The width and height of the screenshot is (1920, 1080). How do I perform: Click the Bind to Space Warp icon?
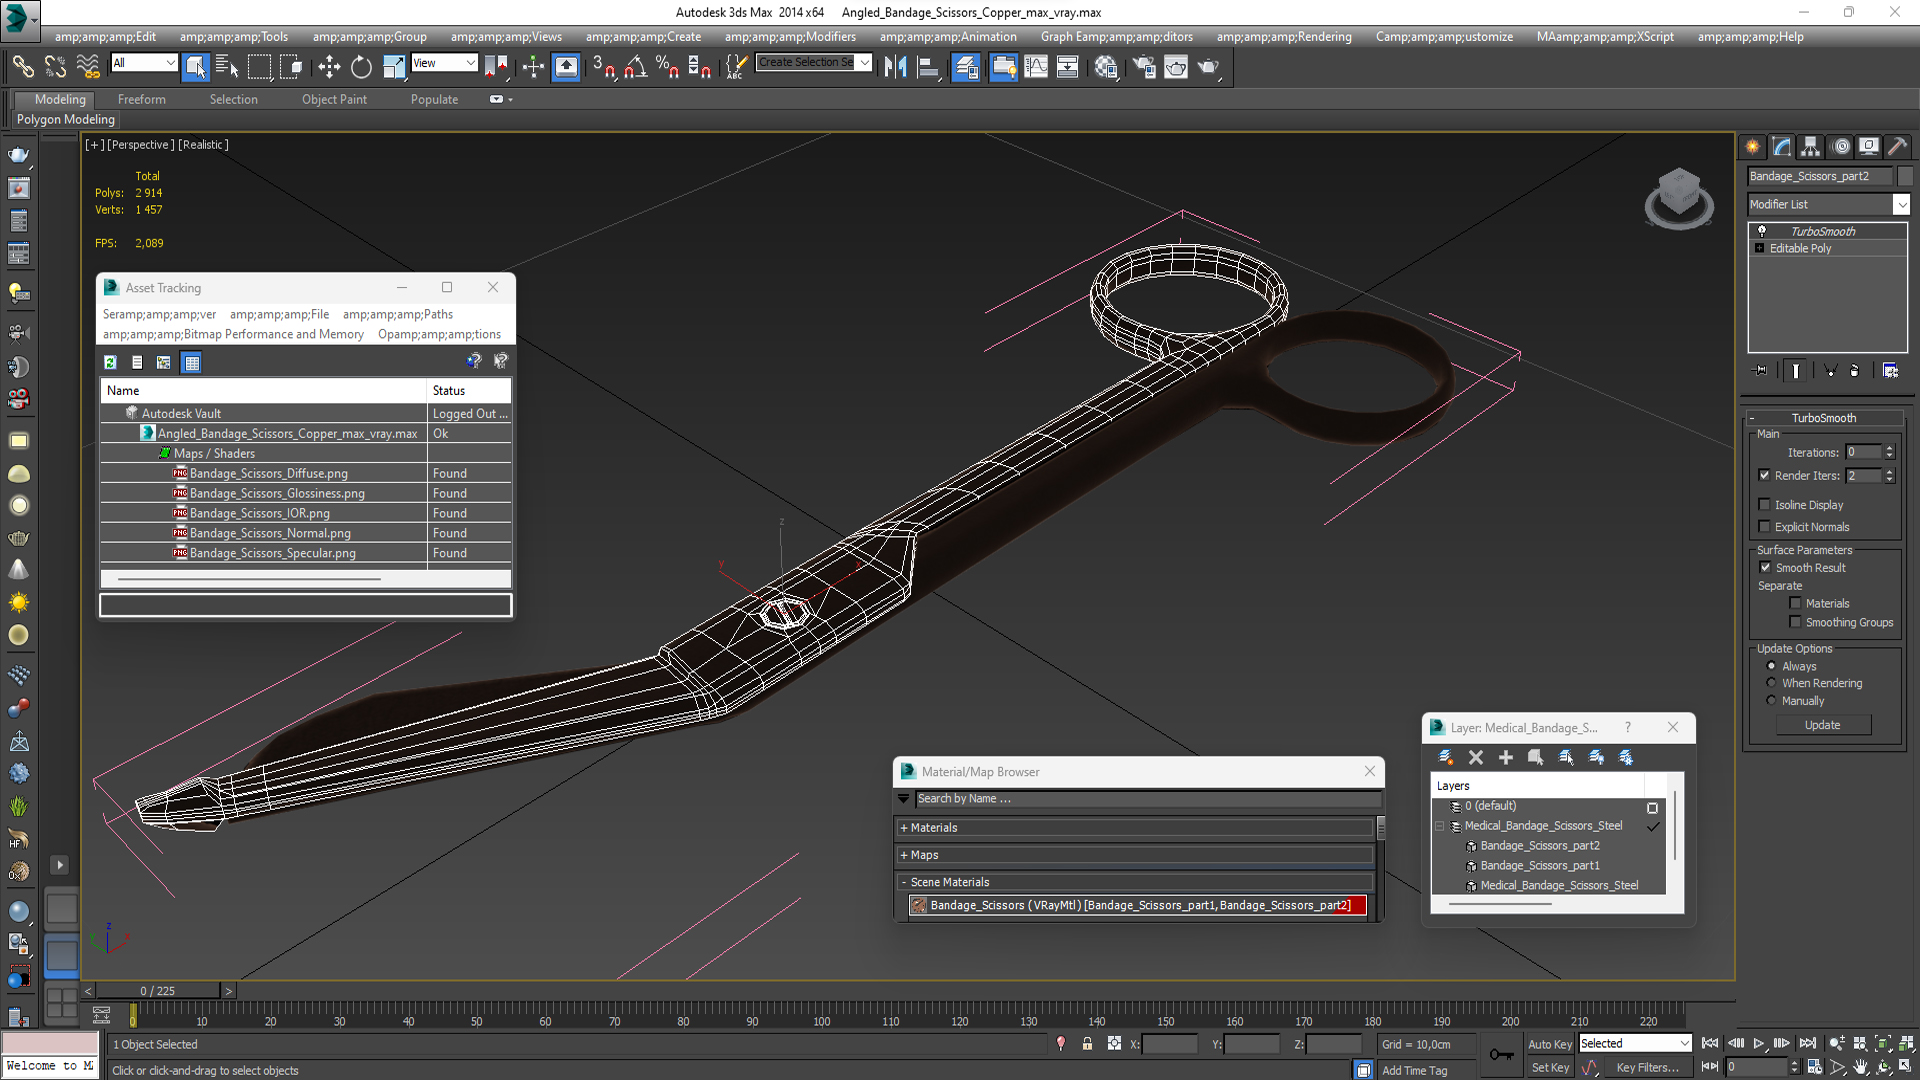pos(88,67)
